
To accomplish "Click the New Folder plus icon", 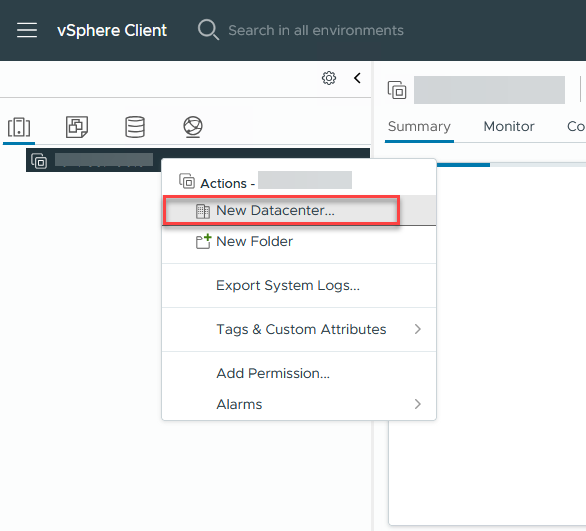I will pyautogui.click(x=203, y=241).
